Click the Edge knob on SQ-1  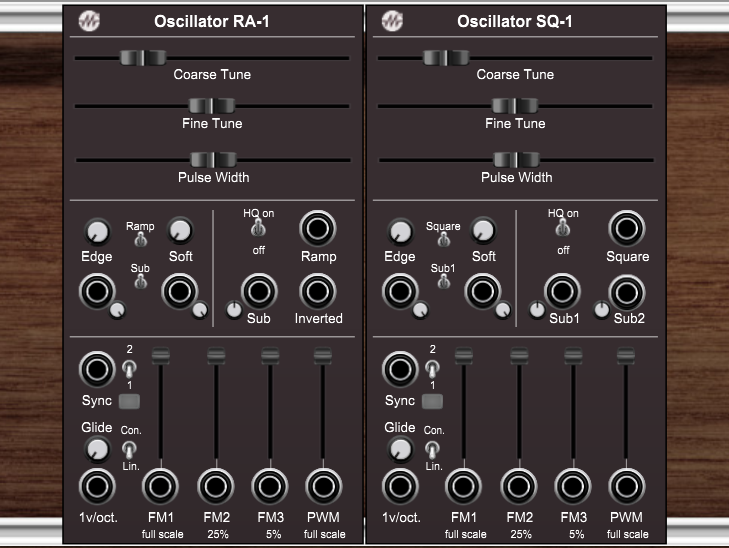[400, 231]
